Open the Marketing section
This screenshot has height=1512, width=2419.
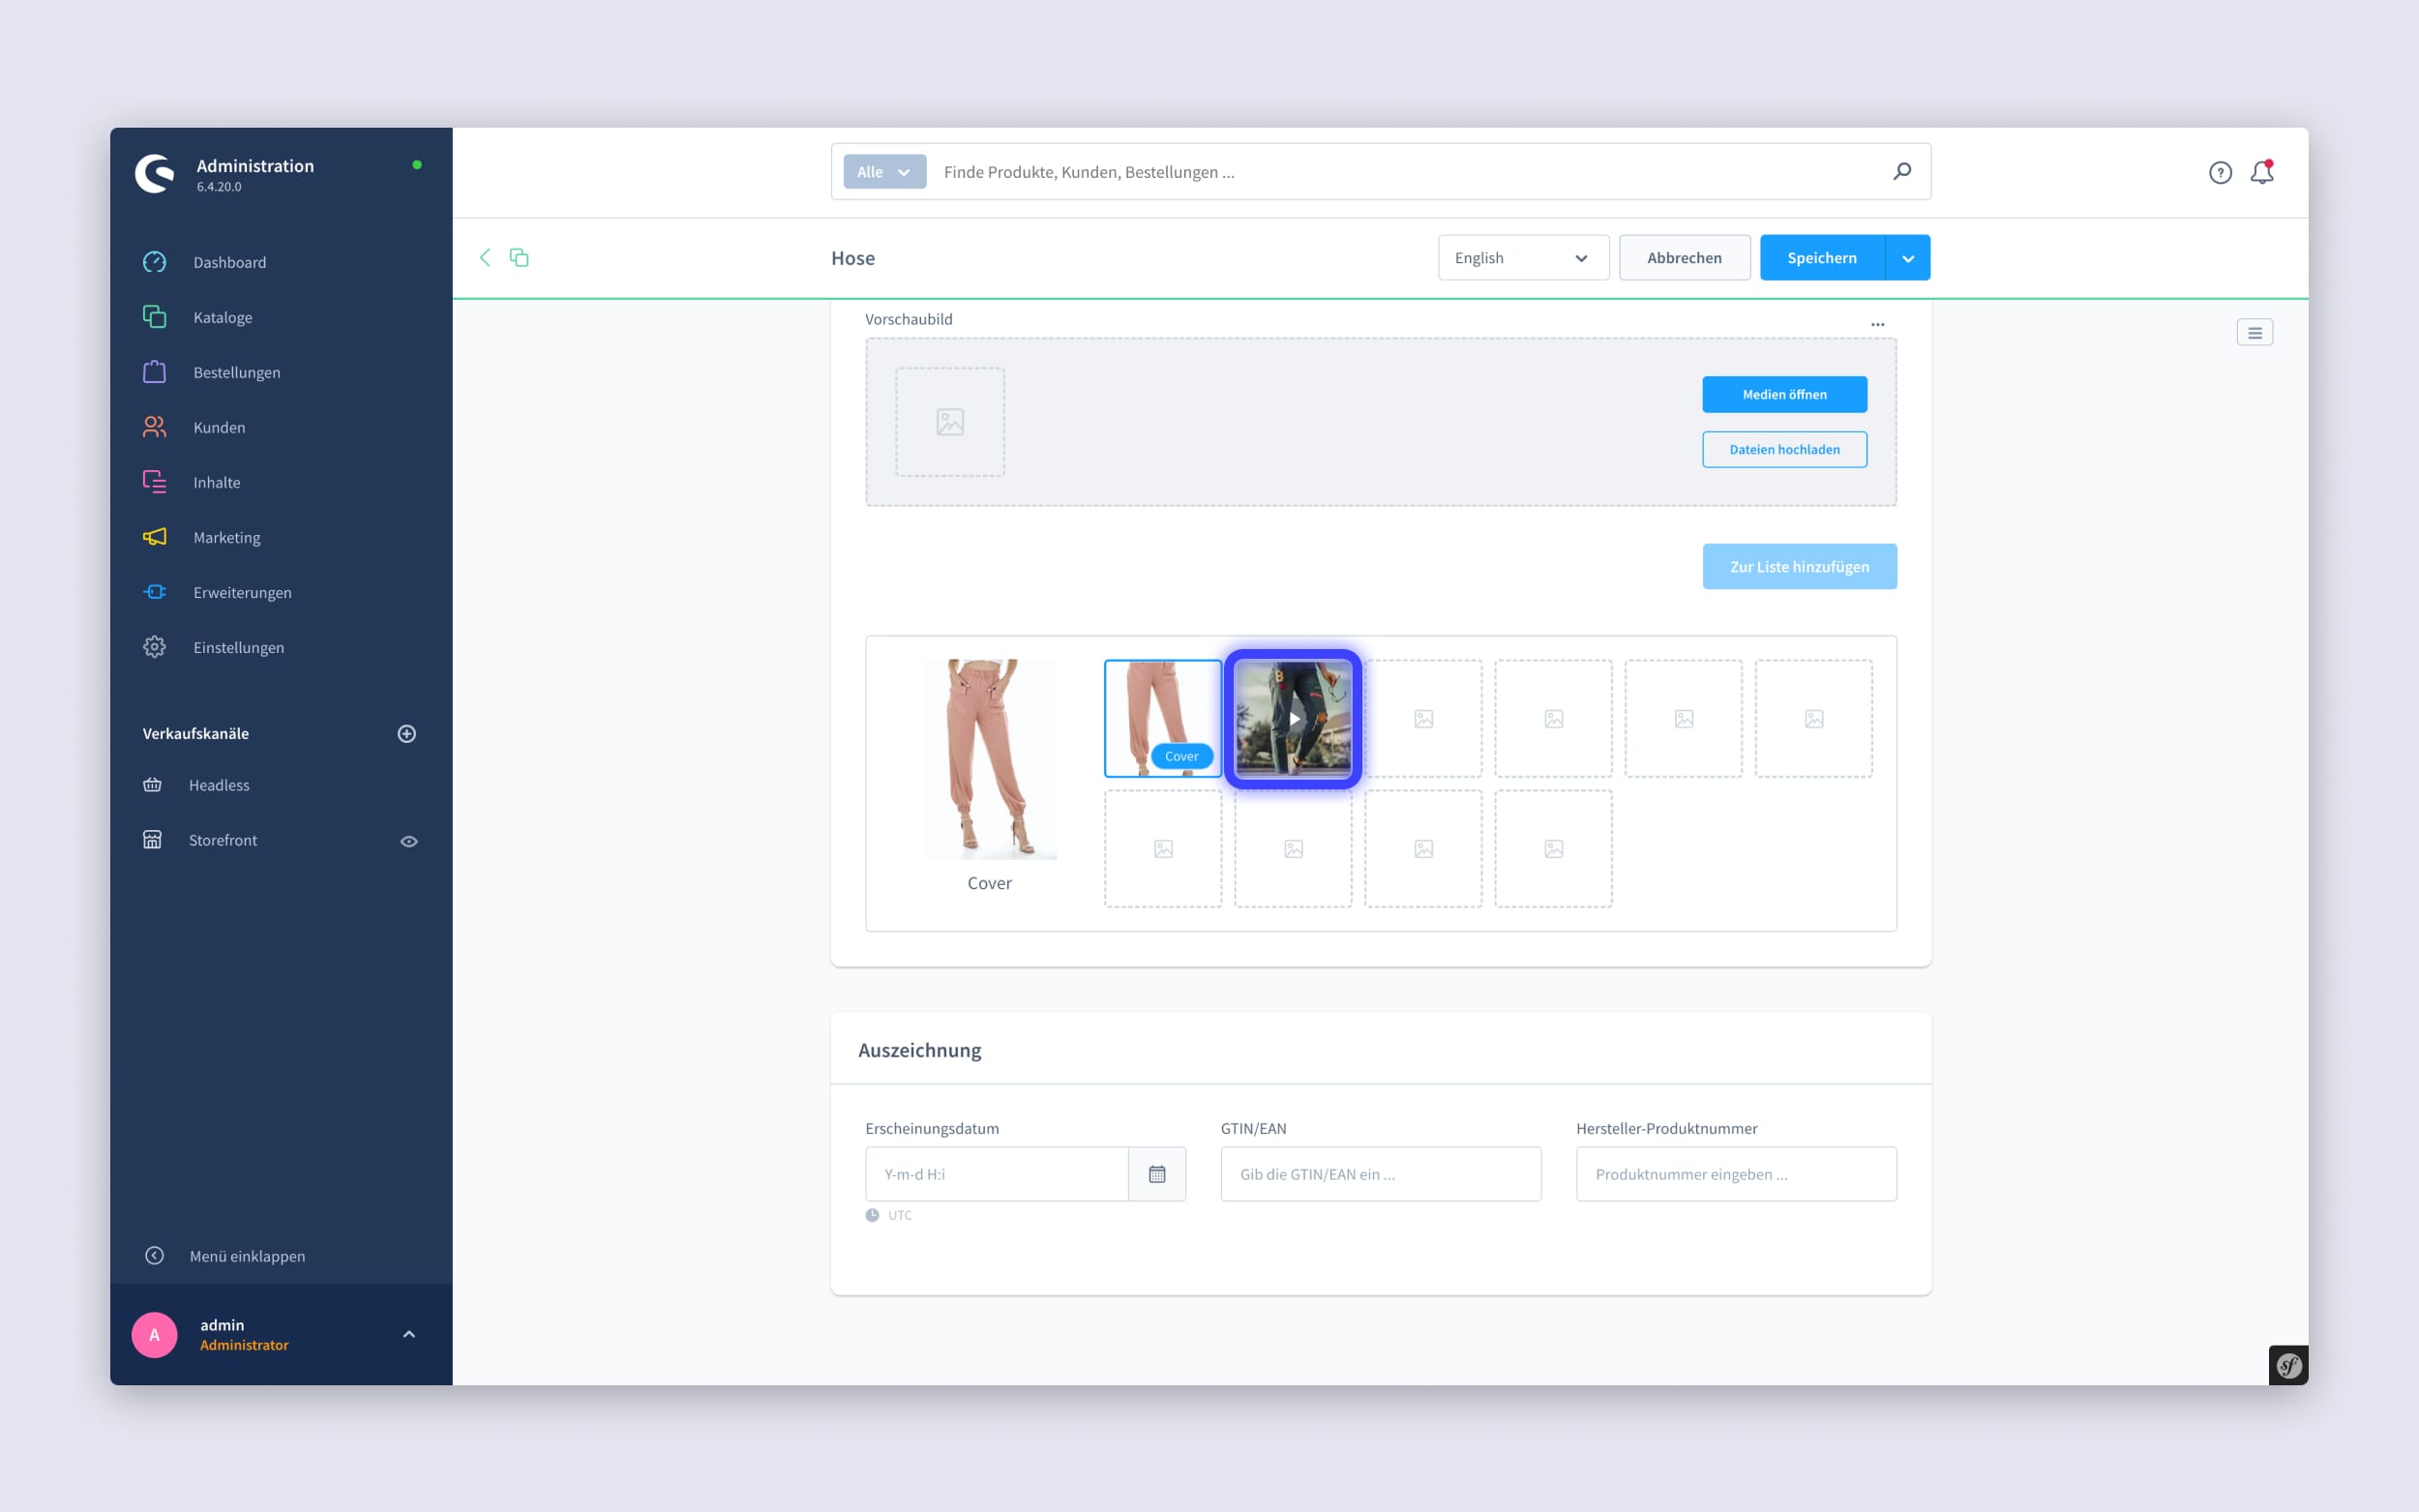[x=226, y=537]
